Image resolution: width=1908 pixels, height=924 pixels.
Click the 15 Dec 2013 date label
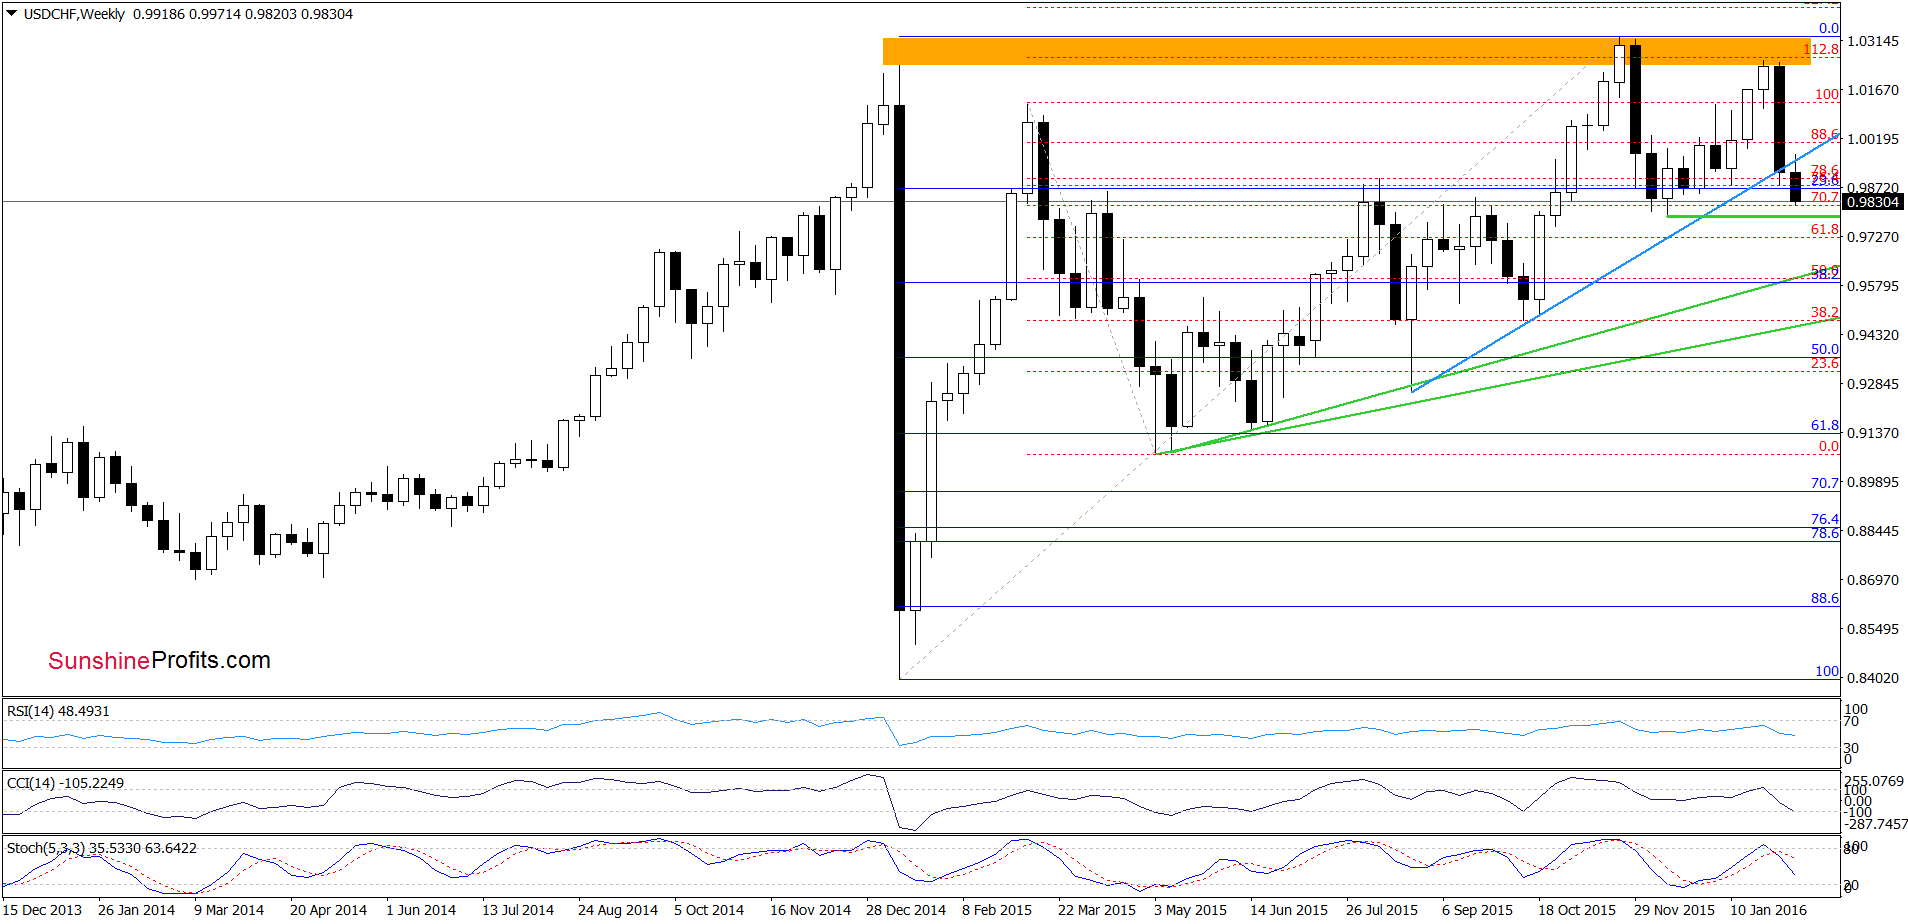pos(42,910)
